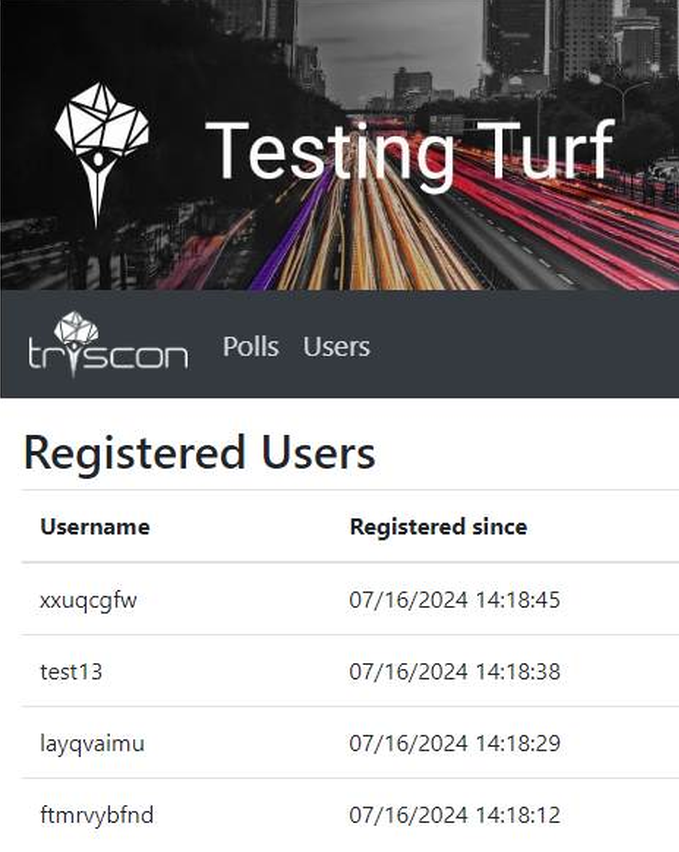Open the Polls page
This screenshot has width=679, height=852.
pos(250,347)
